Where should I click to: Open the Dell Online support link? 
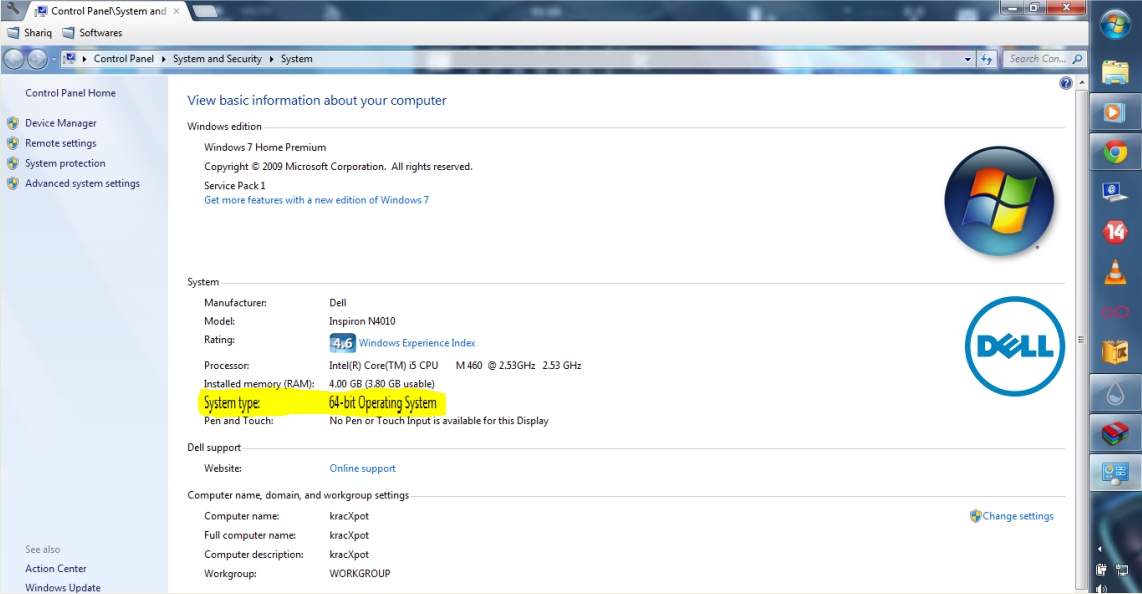(x=363, y=469)
